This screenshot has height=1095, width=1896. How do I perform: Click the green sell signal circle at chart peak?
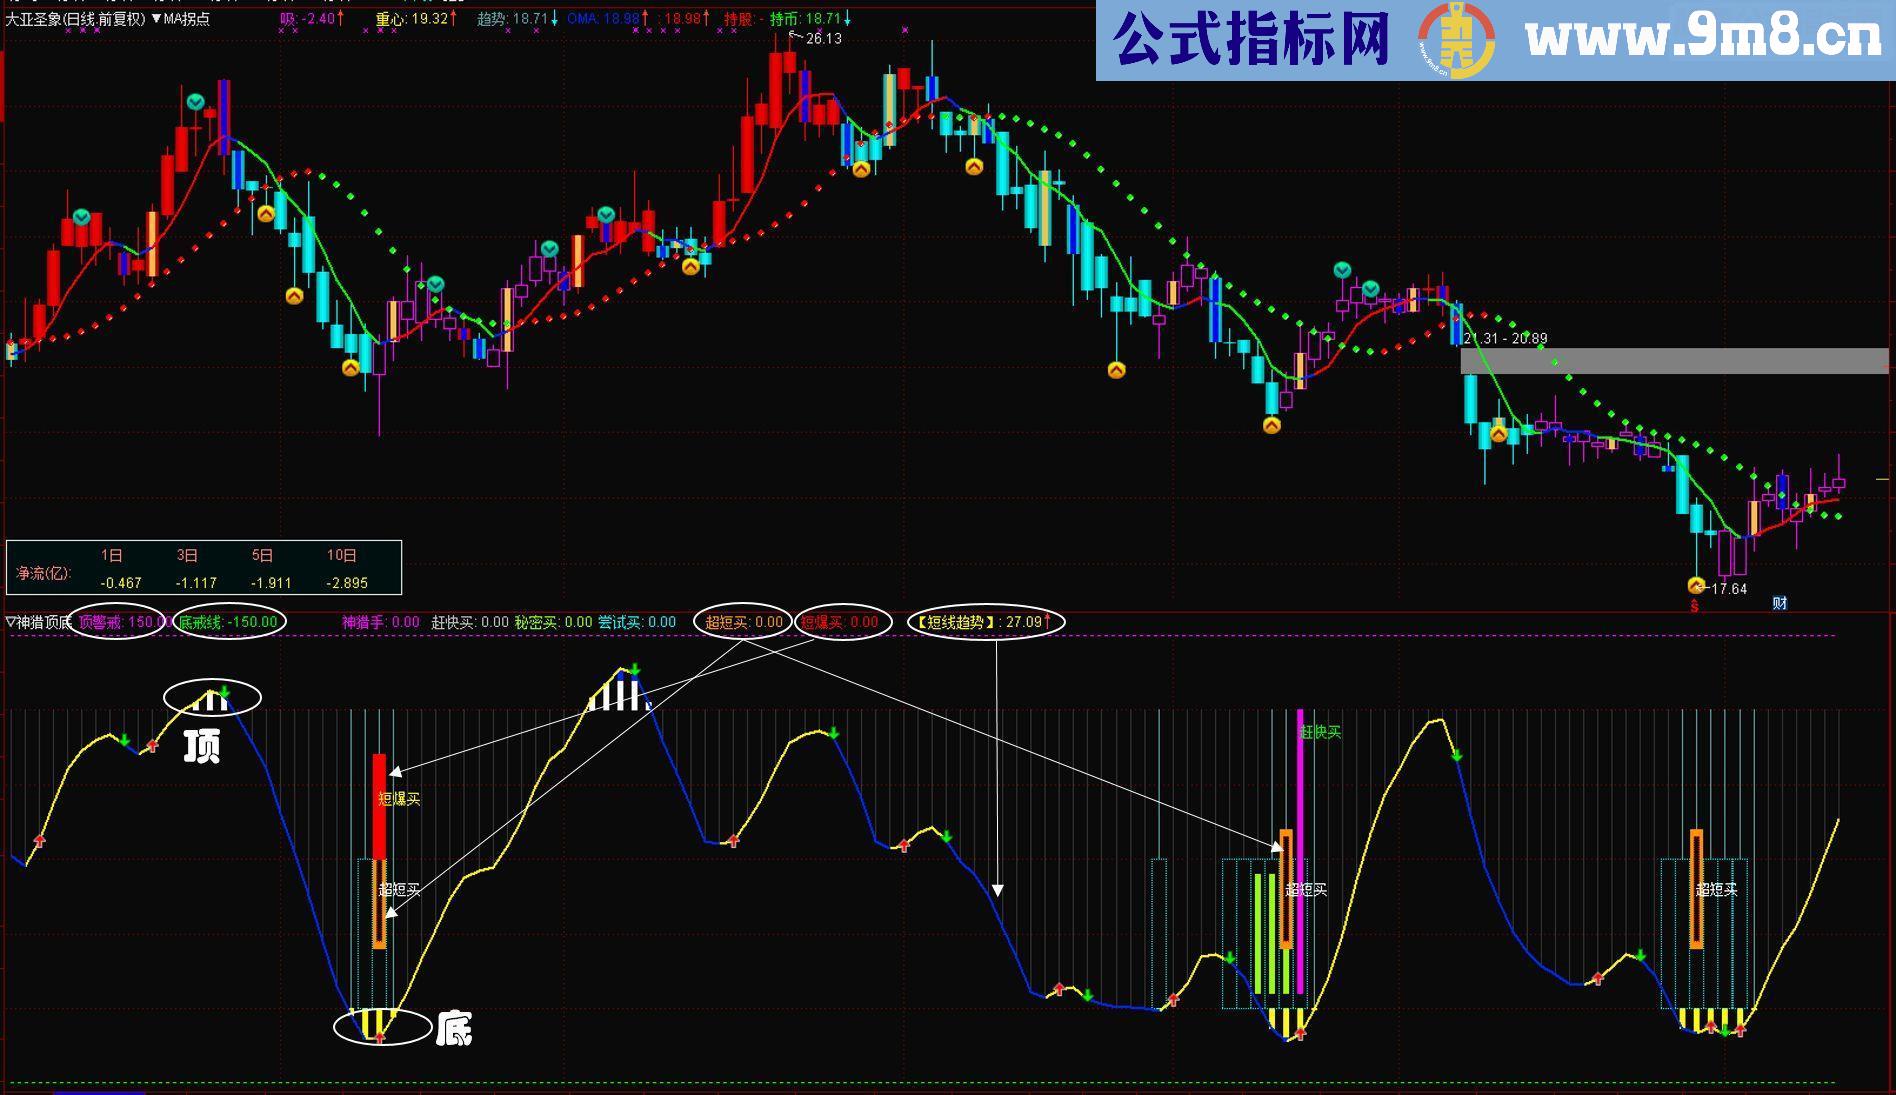click(x=195, y=101)
